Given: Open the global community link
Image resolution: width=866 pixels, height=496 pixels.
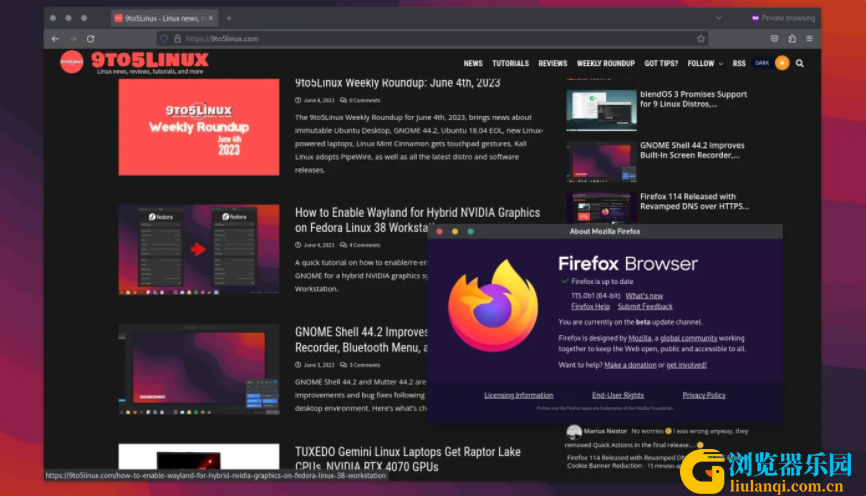Looking at the screenshot, I should [x=689, y=338].
